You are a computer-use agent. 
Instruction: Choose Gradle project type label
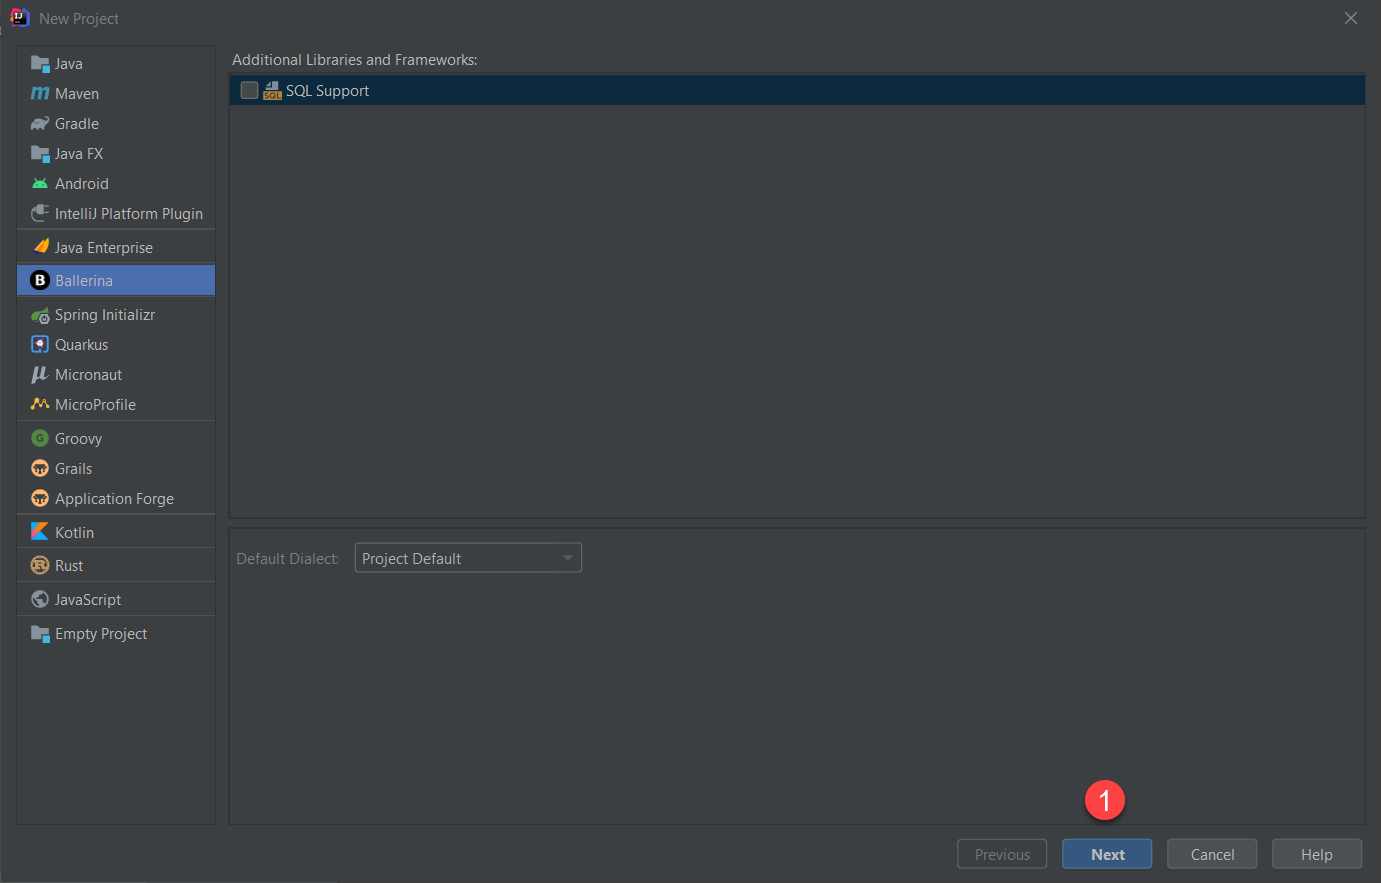77,124
